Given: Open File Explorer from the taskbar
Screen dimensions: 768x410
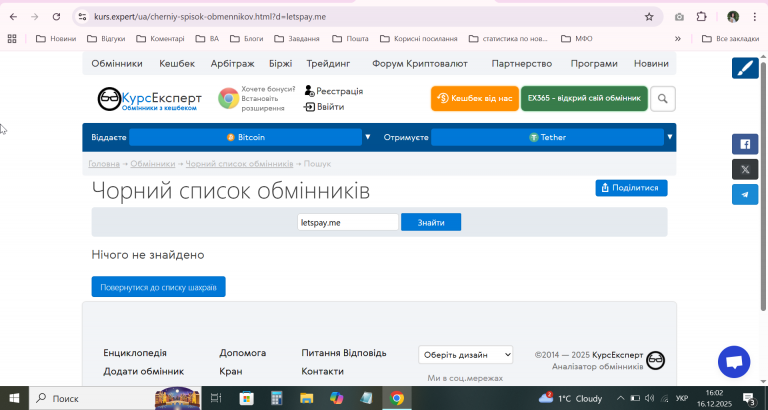Looking at the screenshot, I should (306, 398).
